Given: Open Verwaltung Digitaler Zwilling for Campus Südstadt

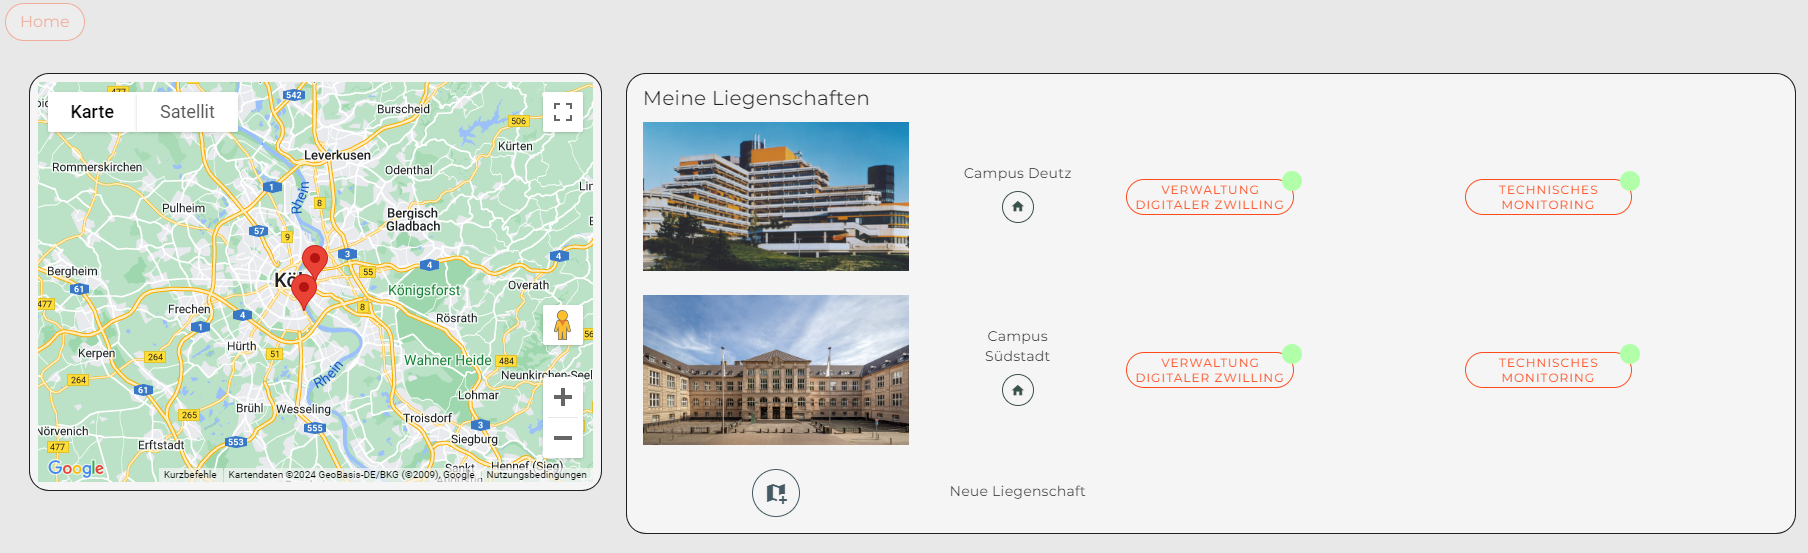Looking at the screenshot, I should 1210,370.
